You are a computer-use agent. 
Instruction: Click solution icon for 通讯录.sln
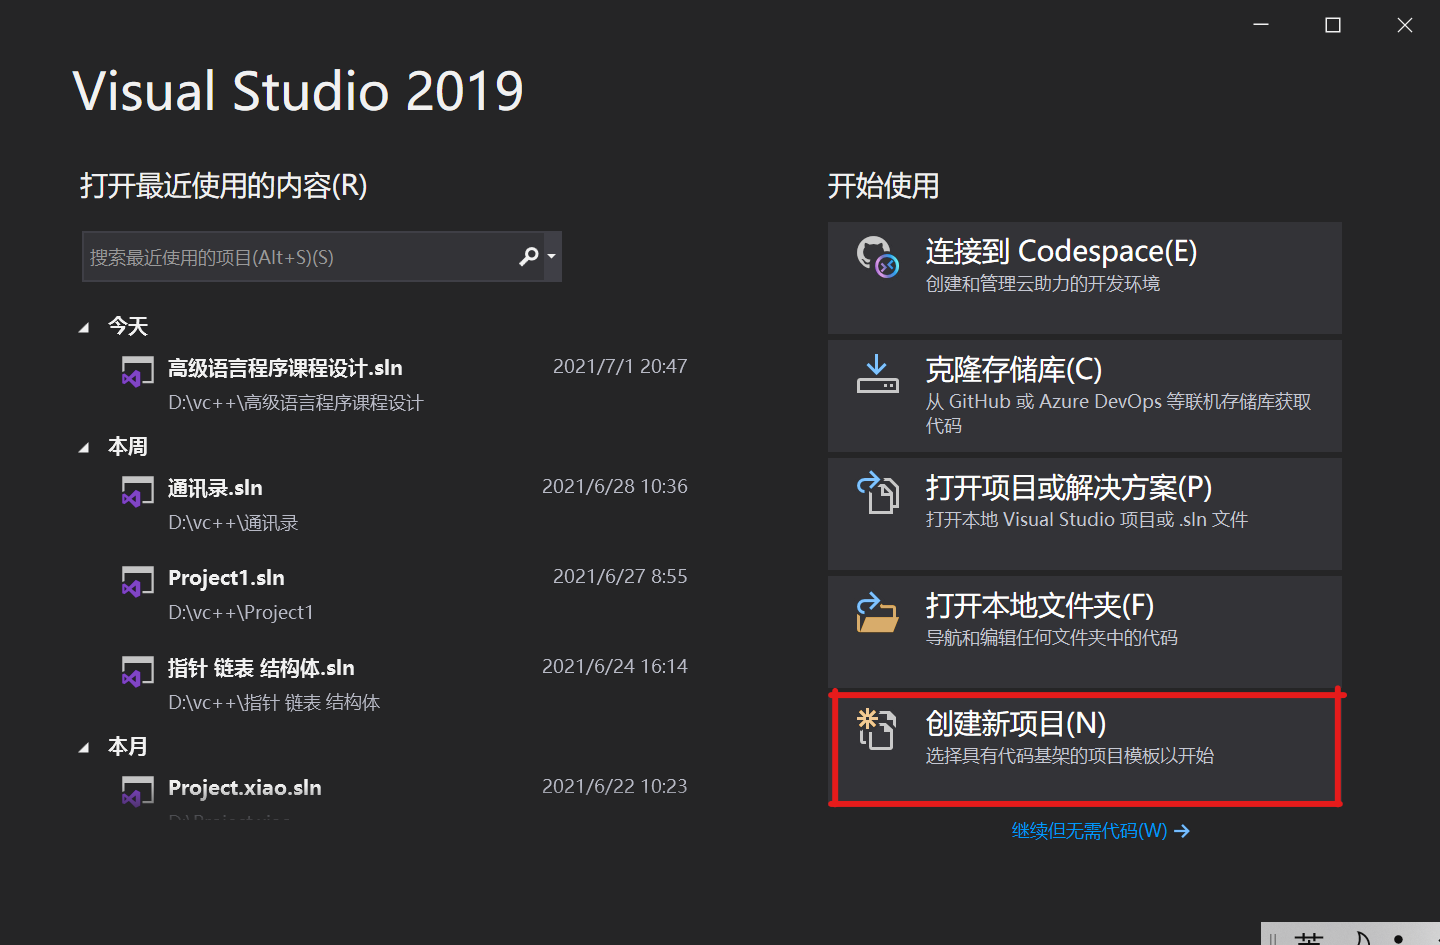point(137,491)
